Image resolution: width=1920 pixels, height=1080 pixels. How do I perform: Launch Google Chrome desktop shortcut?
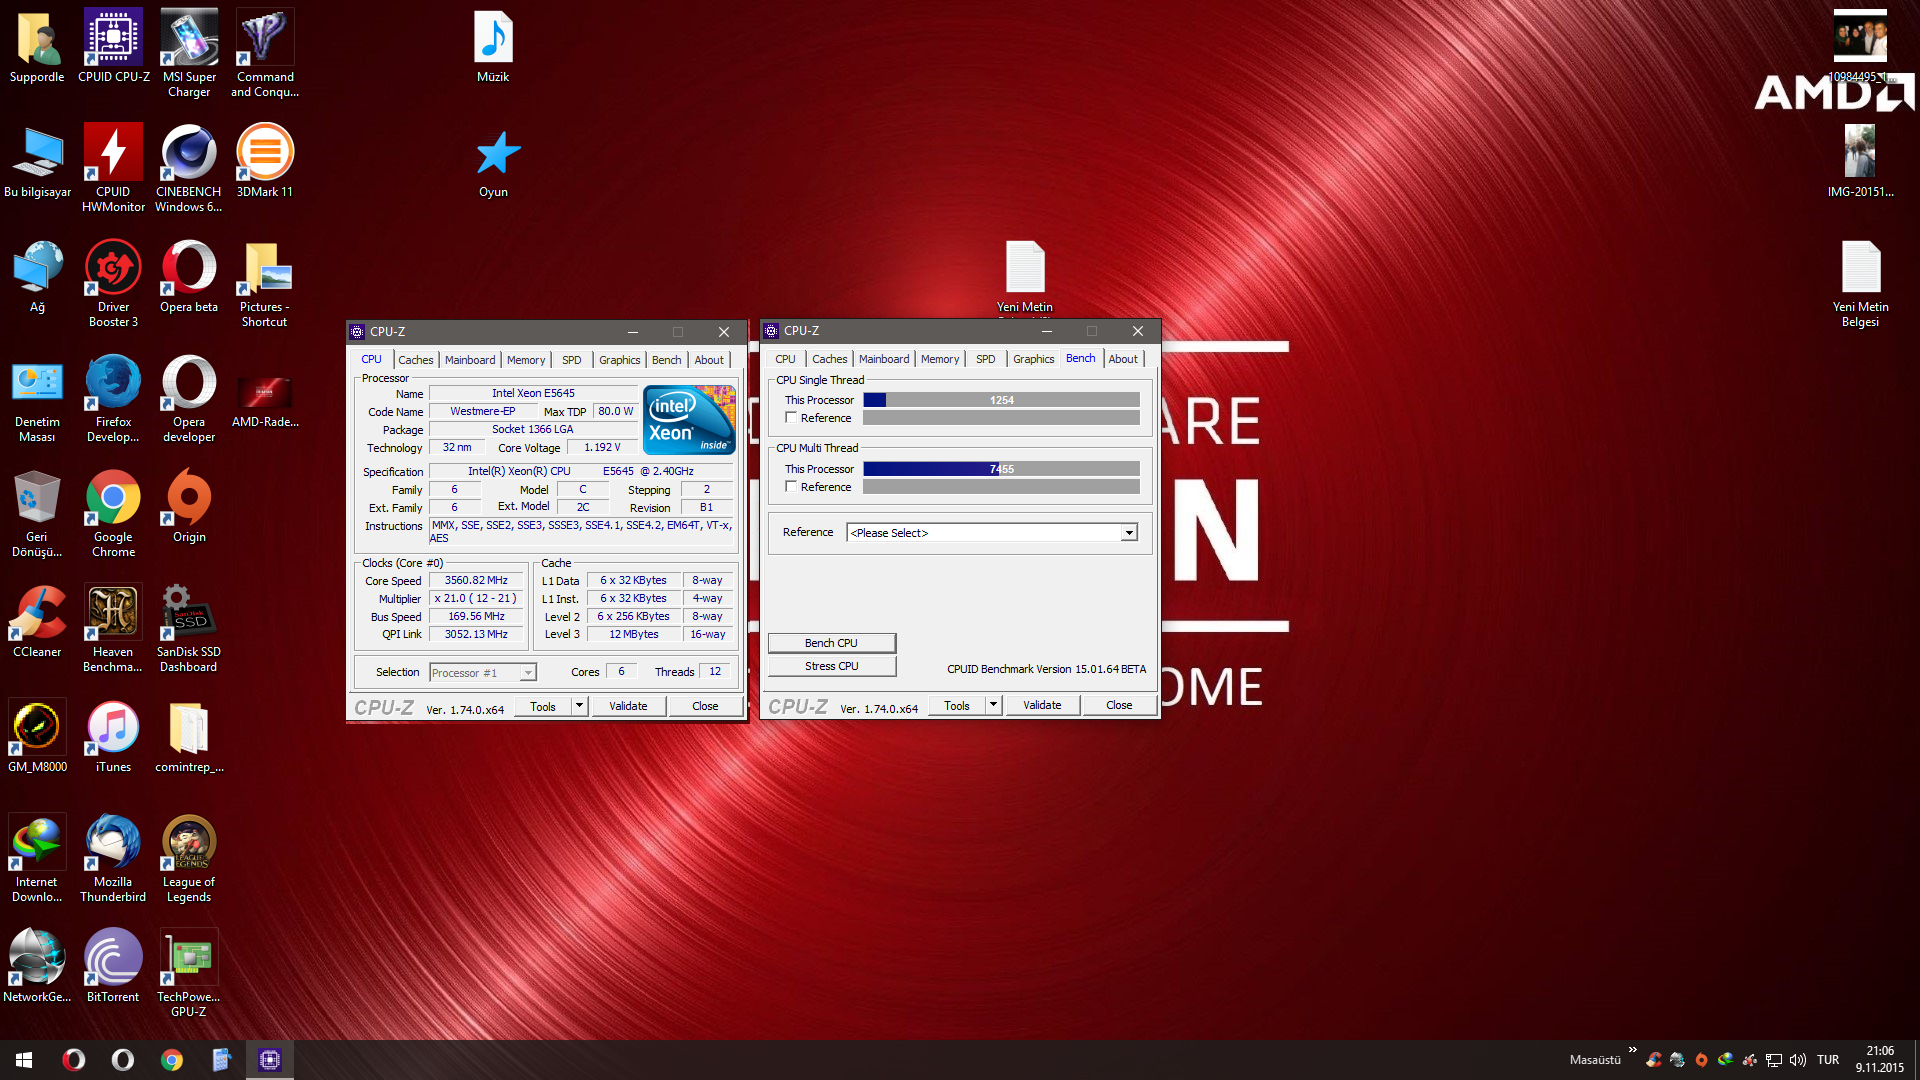tap(113, 513)
